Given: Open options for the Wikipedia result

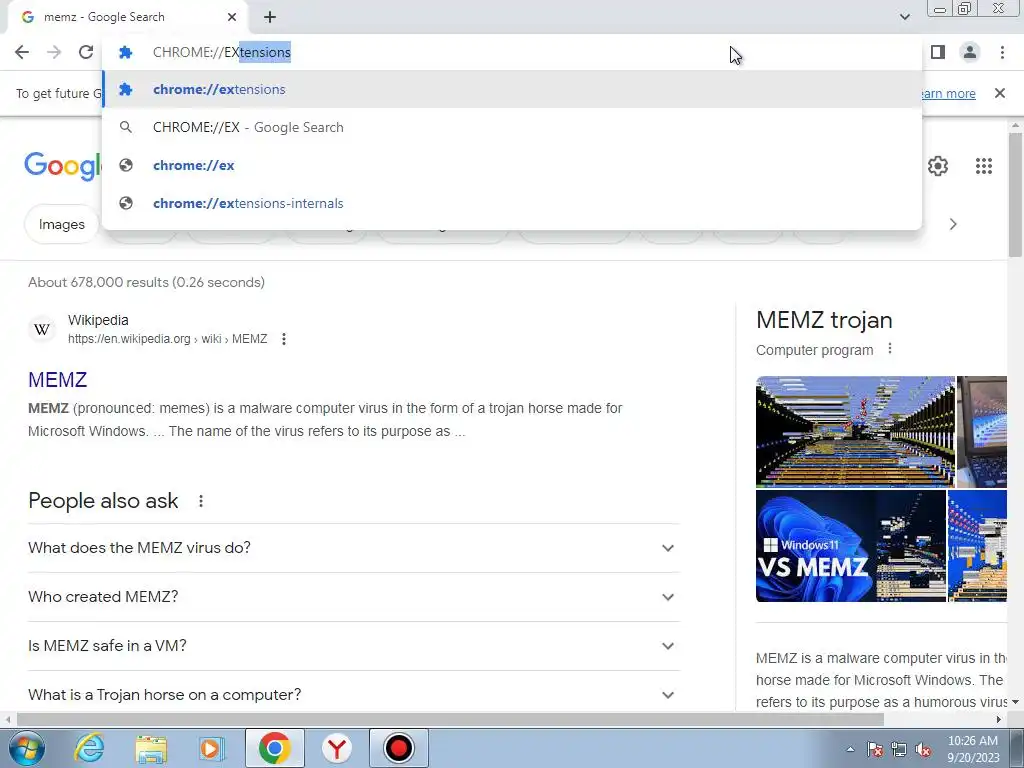Looking at the screenshot, I should coord(283,339).
